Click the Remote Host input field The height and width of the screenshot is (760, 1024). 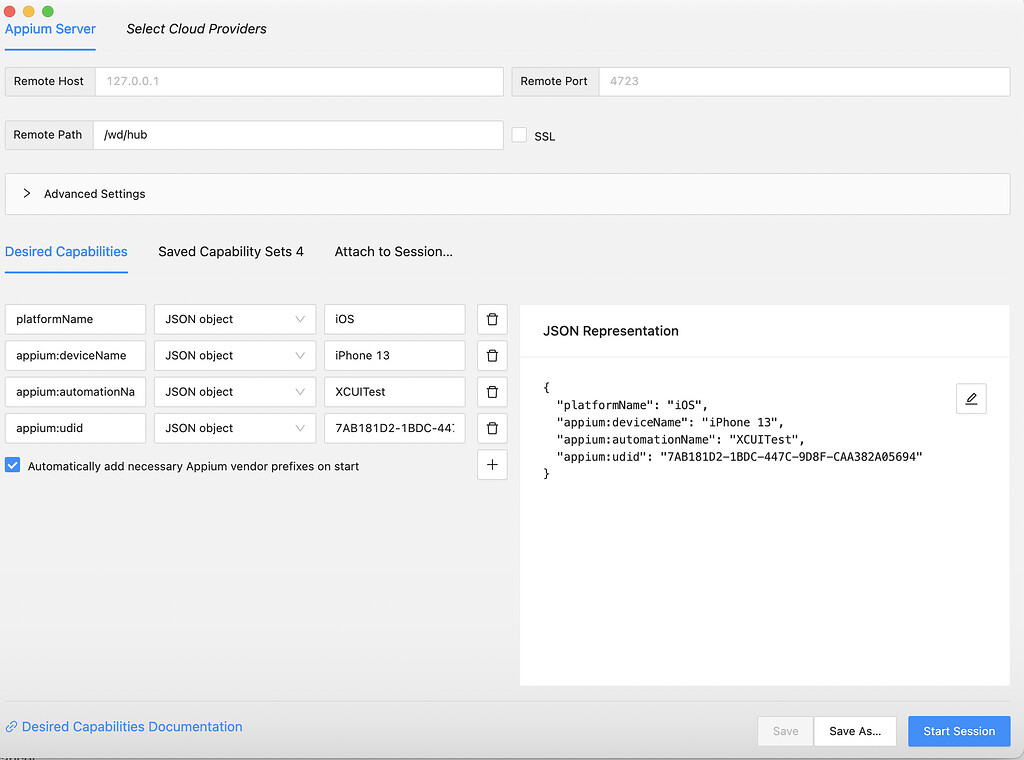(x=299, y=81)
